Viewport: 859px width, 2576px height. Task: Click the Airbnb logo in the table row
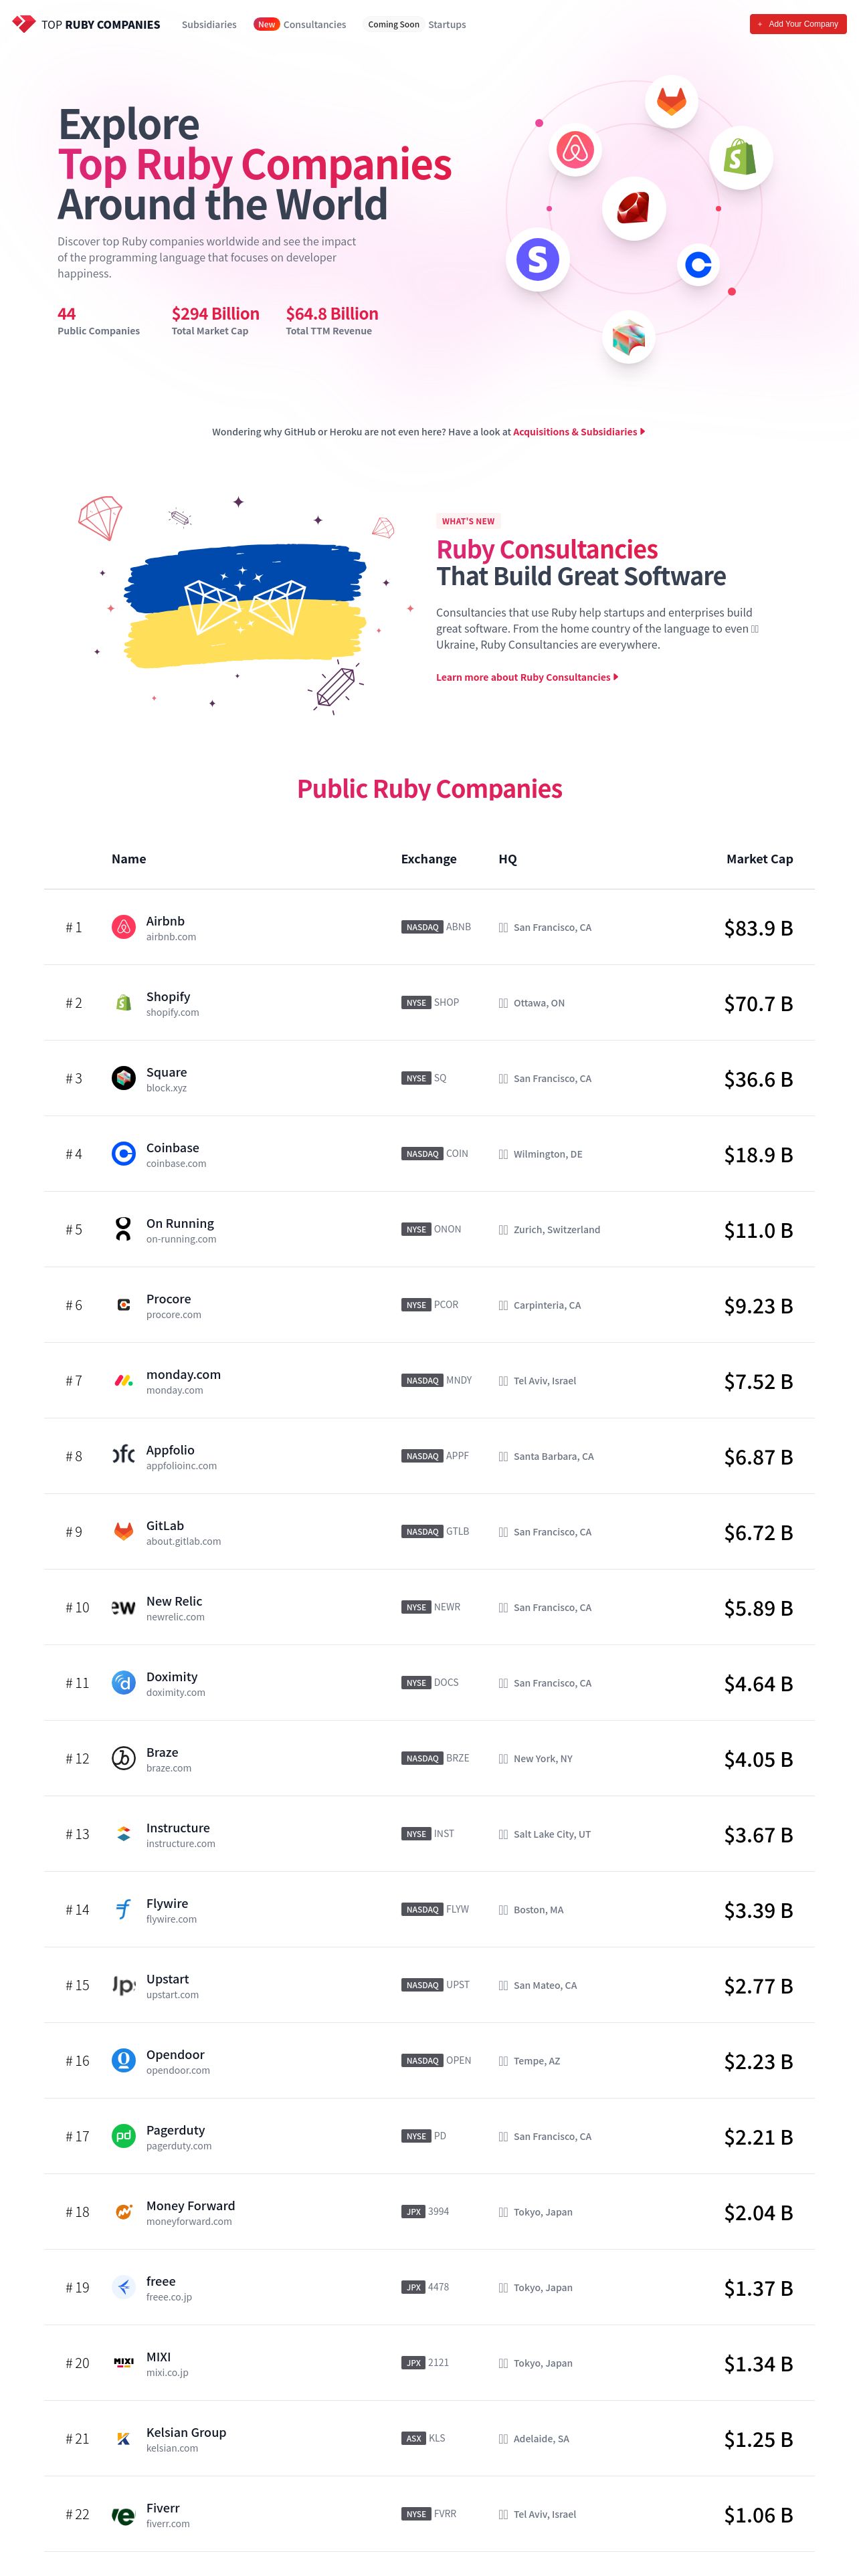(x=123, y=927)
